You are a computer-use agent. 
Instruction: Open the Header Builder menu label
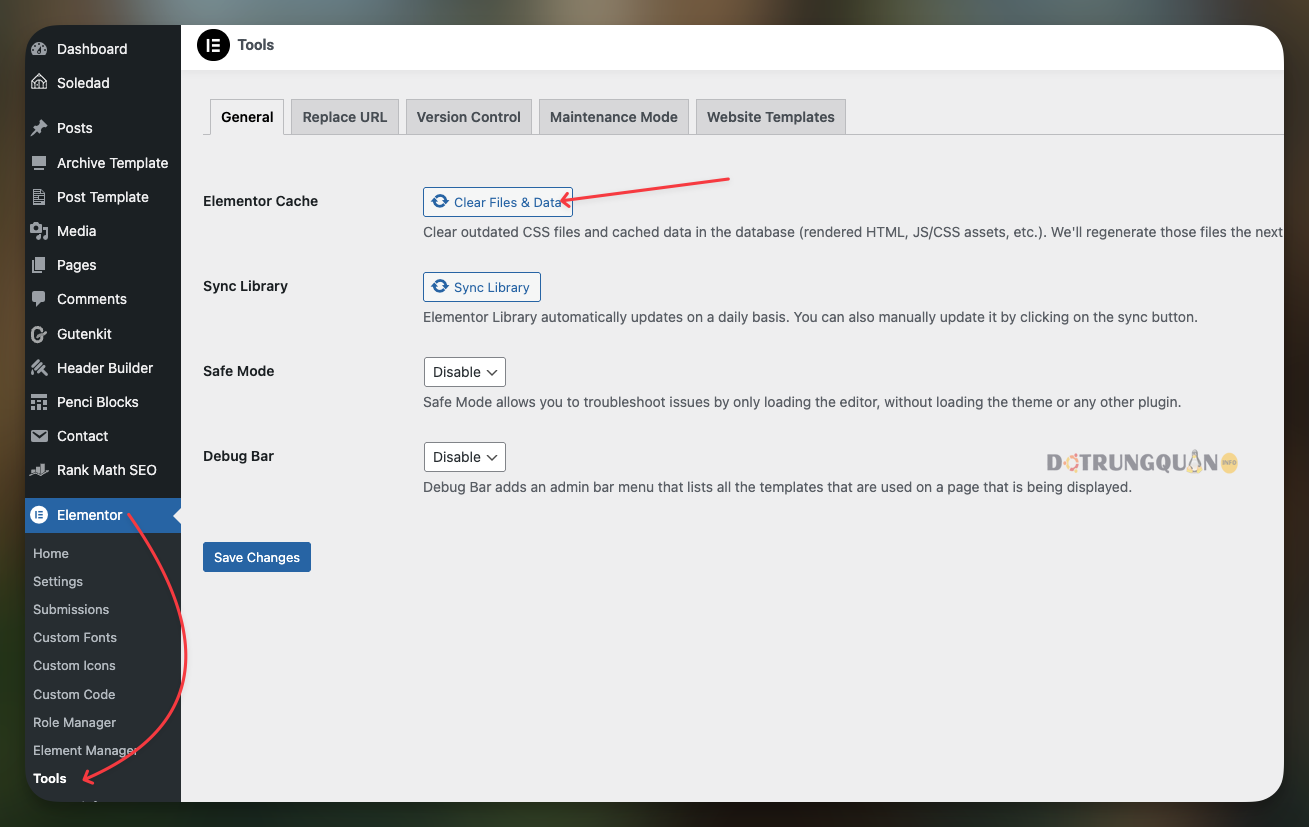point(105,368)
